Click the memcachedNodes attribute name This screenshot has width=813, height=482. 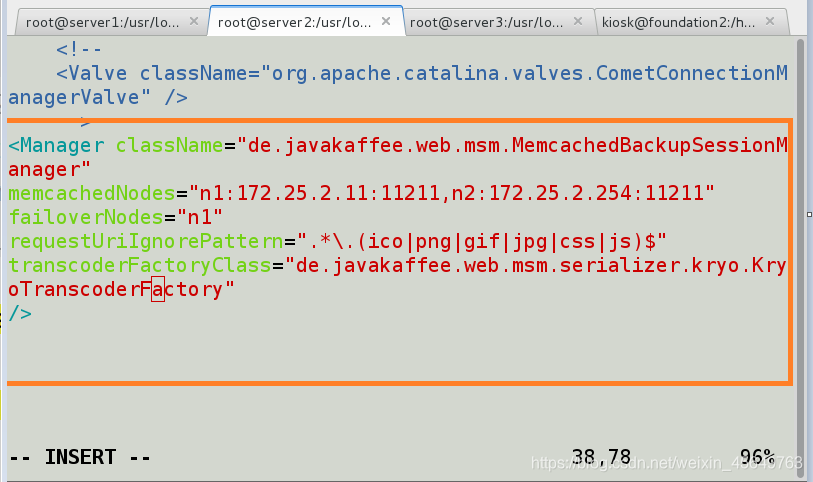[x=92, y=193]
